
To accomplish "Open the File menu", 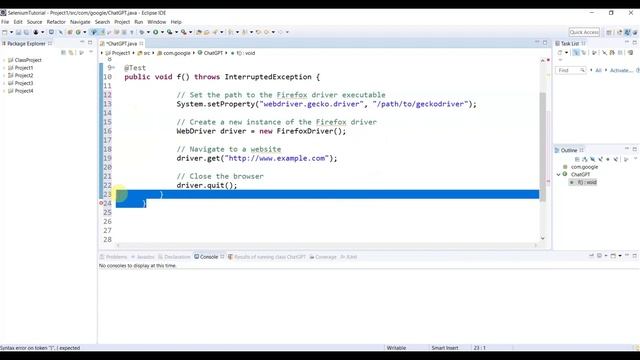I will (5, 22).
